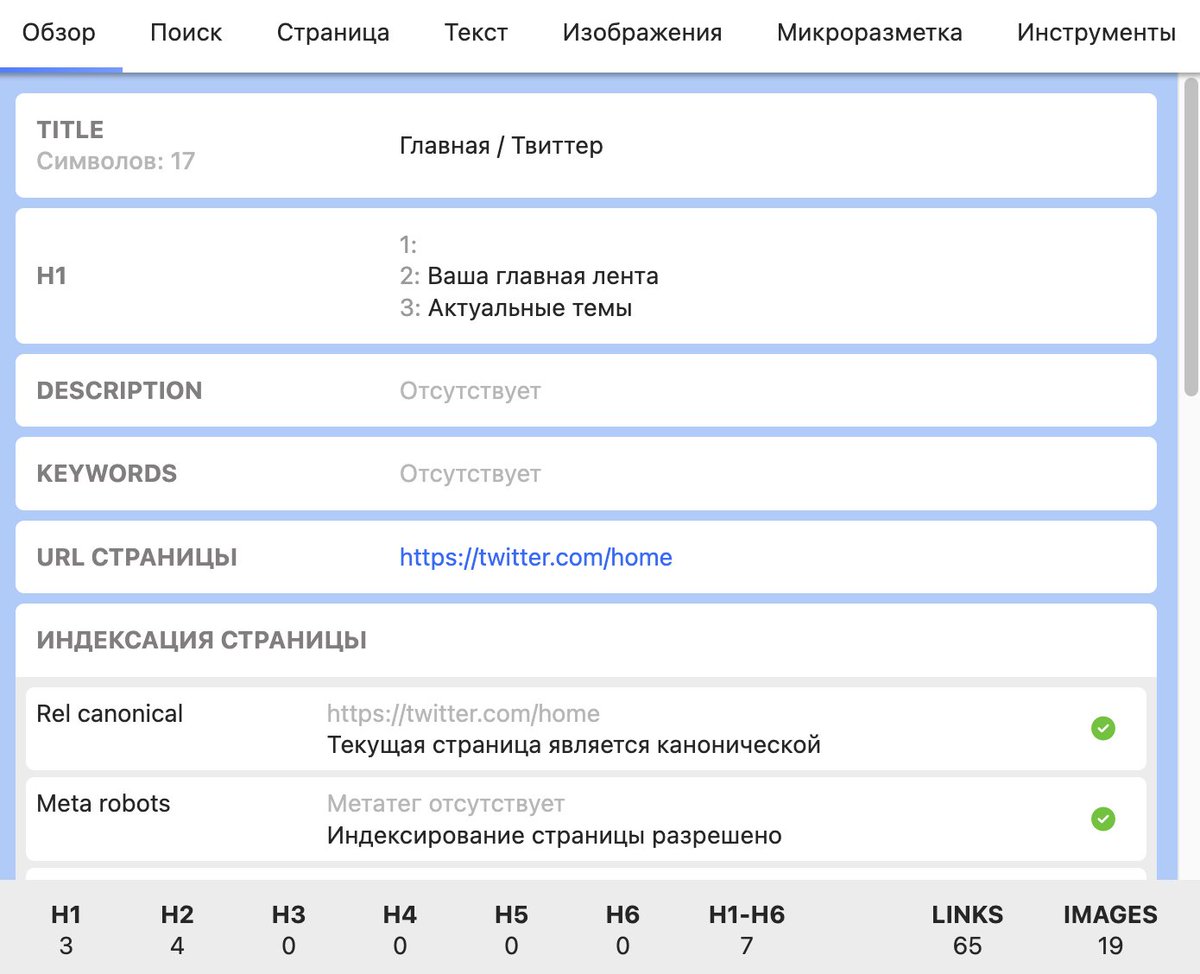
Task: Click the H1 entry Ваша главная лента
Action: click(x=543, y=276)
